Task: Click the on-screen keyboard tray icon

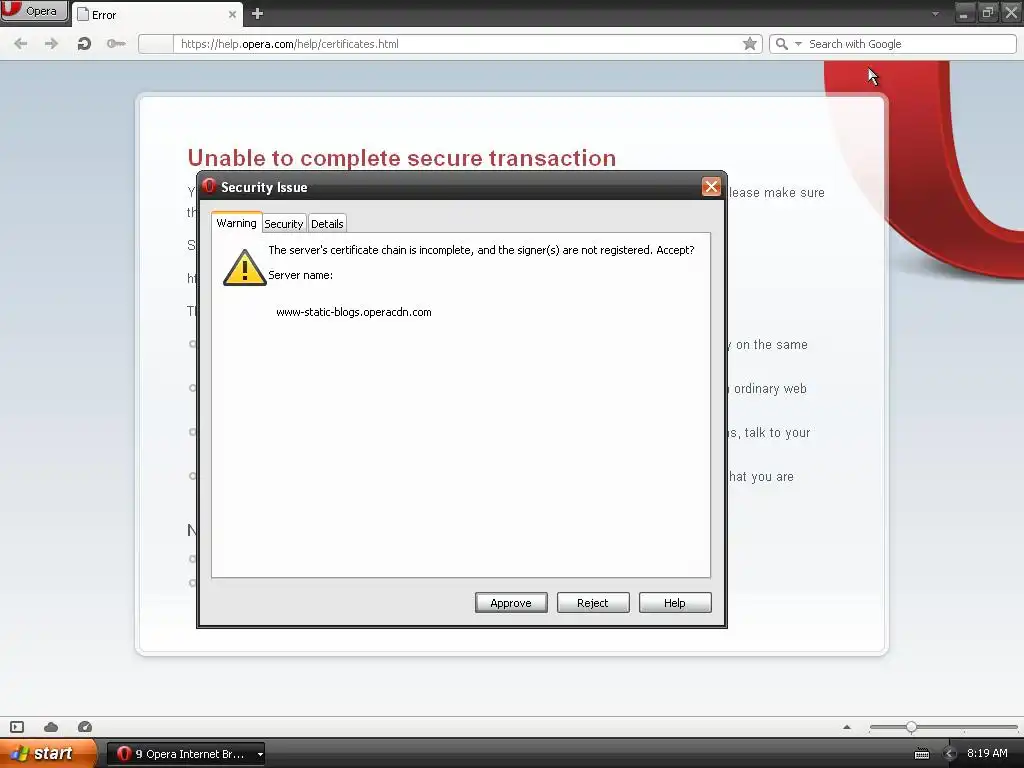Action: [x=921, y=754]
